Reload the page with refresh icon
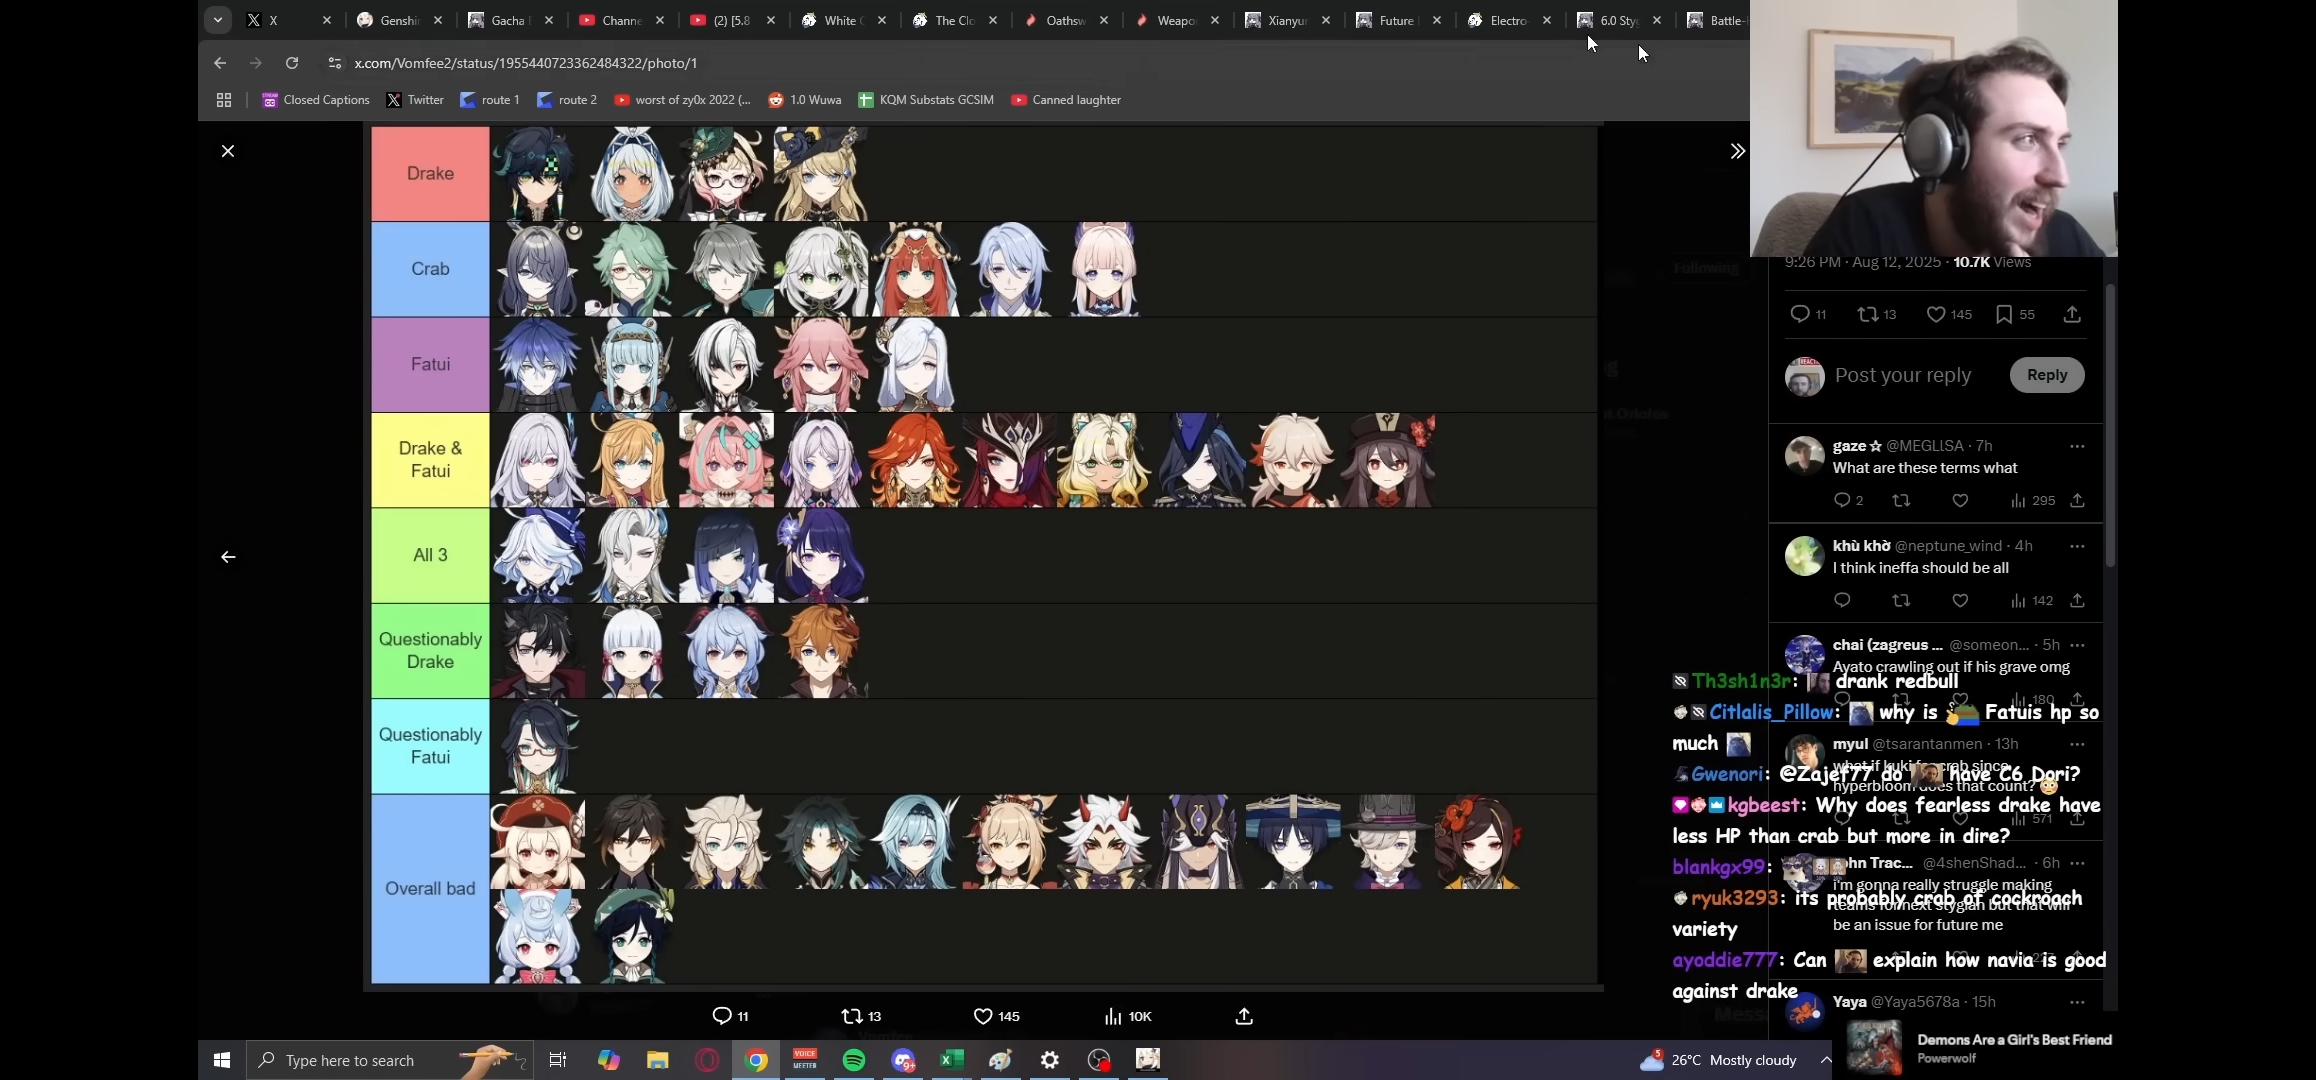The height and width of the screenshot is (1080, 2316). (x=292, y=63)
